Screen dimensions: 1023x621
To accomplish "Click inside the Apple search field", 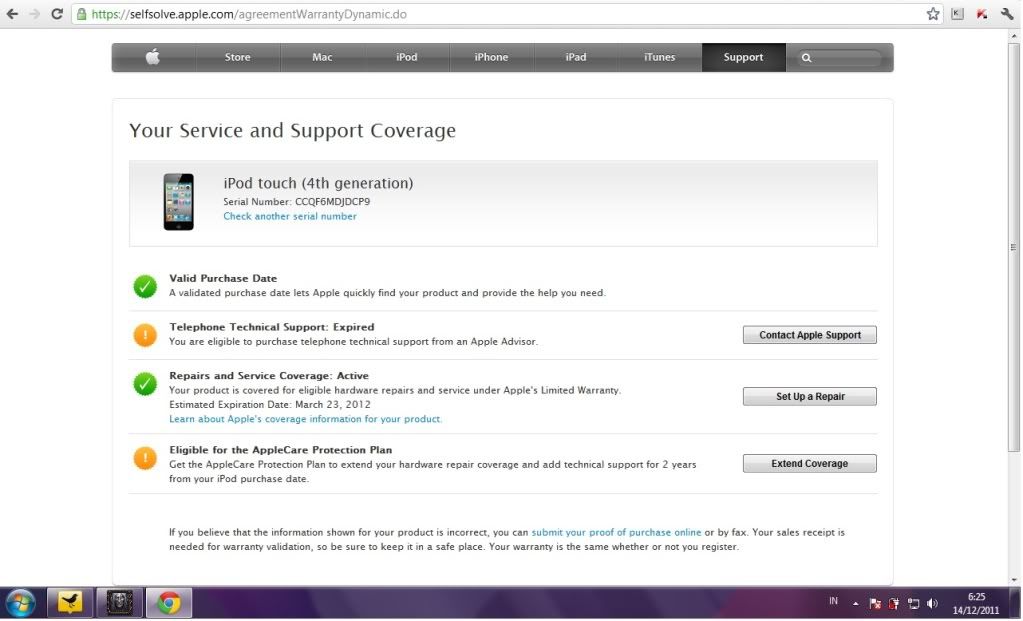I will pyautogui.click(x=840, y=57).
